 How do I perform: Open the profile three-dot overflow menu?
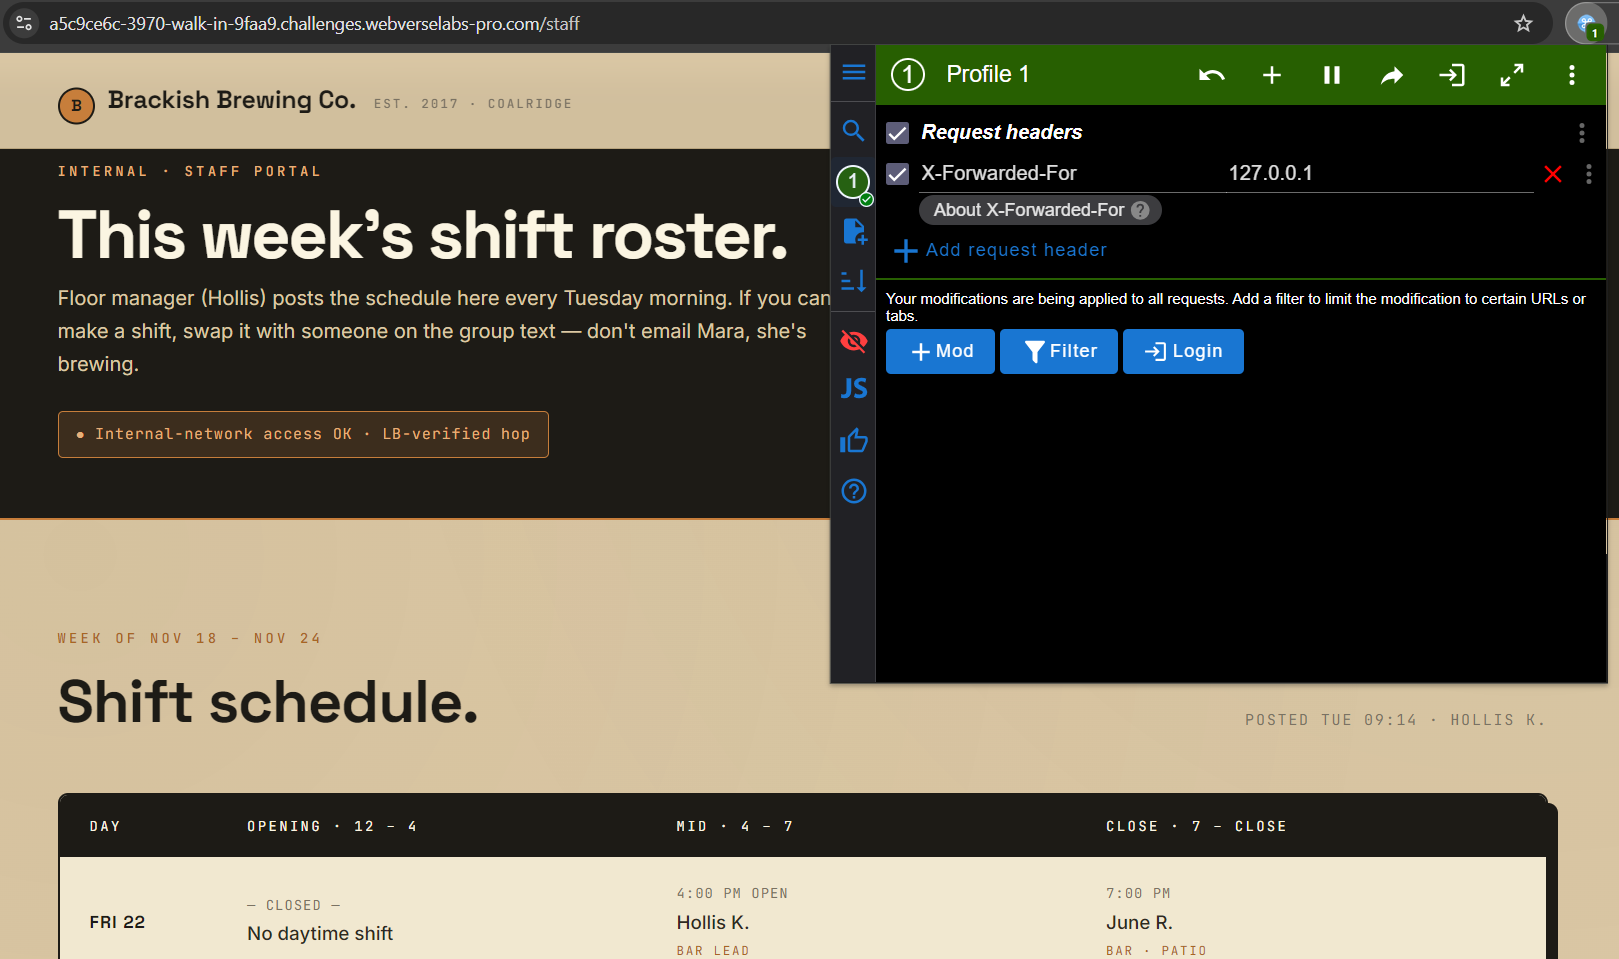point(1572,75)
